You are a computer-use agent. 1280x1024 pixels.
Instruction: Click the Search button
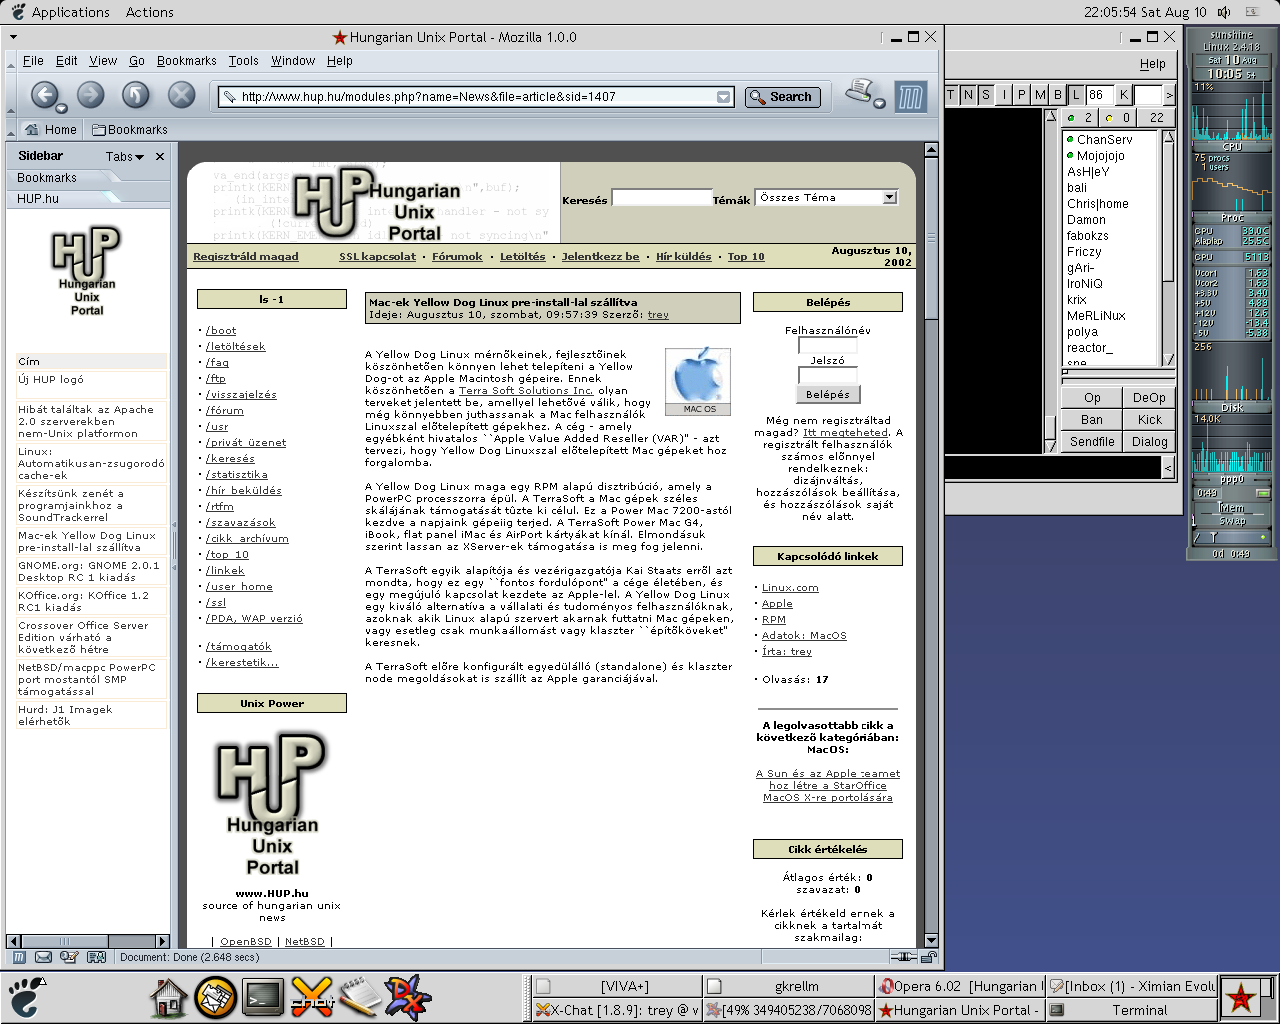coord(783,97)
